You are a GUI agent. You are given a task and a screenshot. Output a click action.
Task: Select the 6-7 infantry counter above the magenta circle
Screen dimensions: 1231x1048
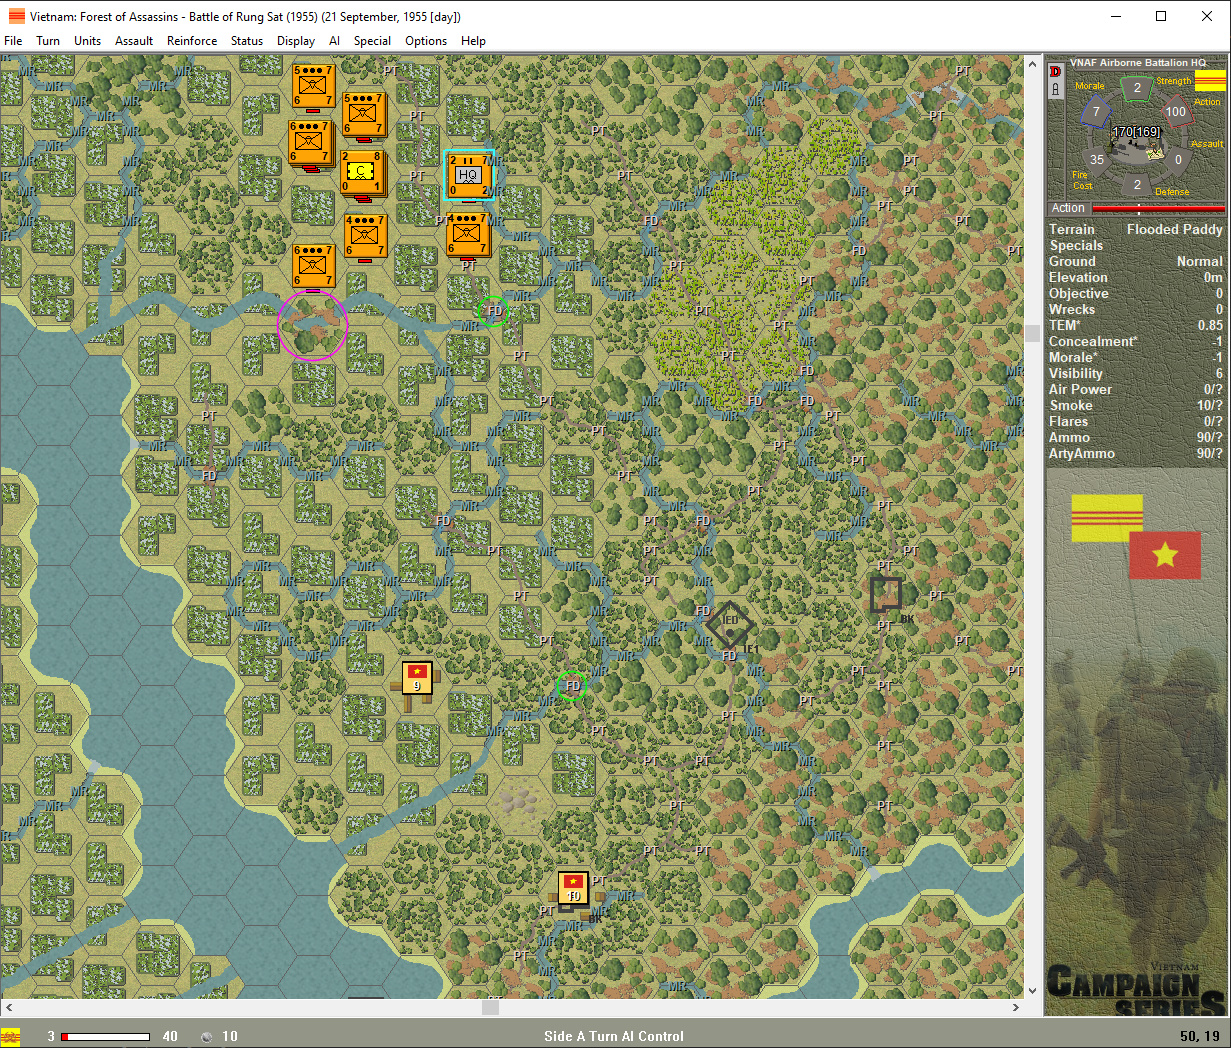(313, 265)
